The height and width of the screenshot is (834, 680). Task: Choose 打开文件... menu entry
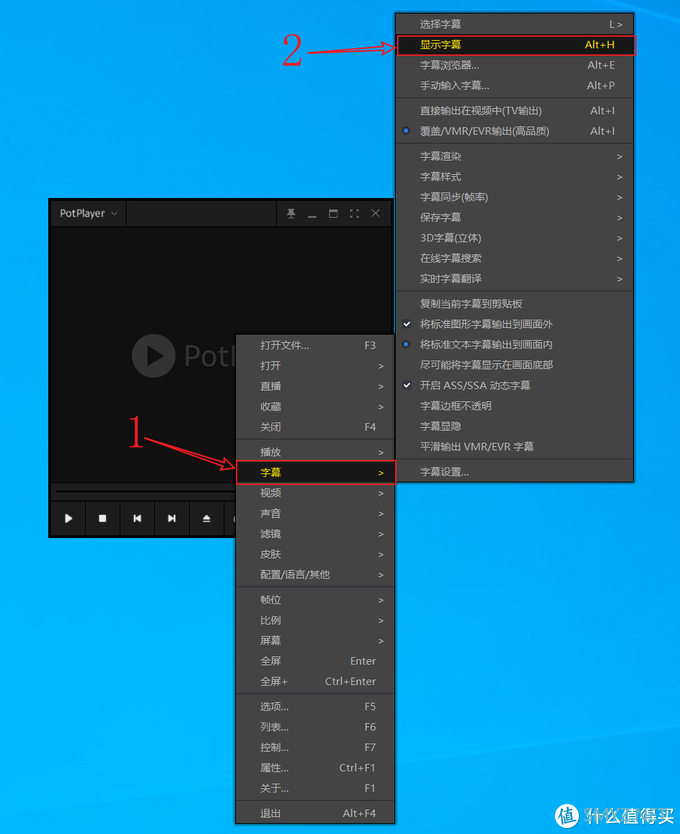coord(315,346)
